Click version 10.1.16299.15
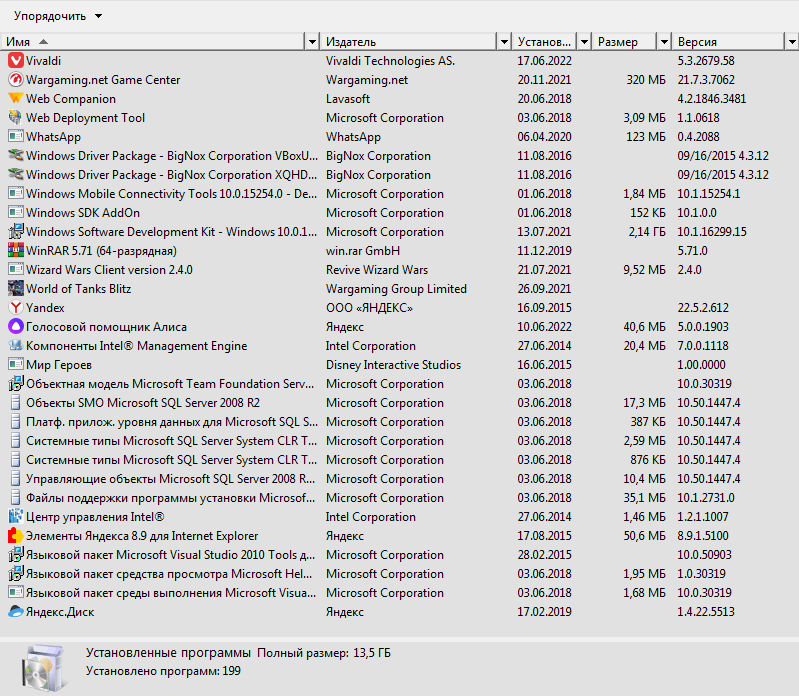Image resolution: width=799 pixels, height=696 pixels. click(x=711, y=231)
